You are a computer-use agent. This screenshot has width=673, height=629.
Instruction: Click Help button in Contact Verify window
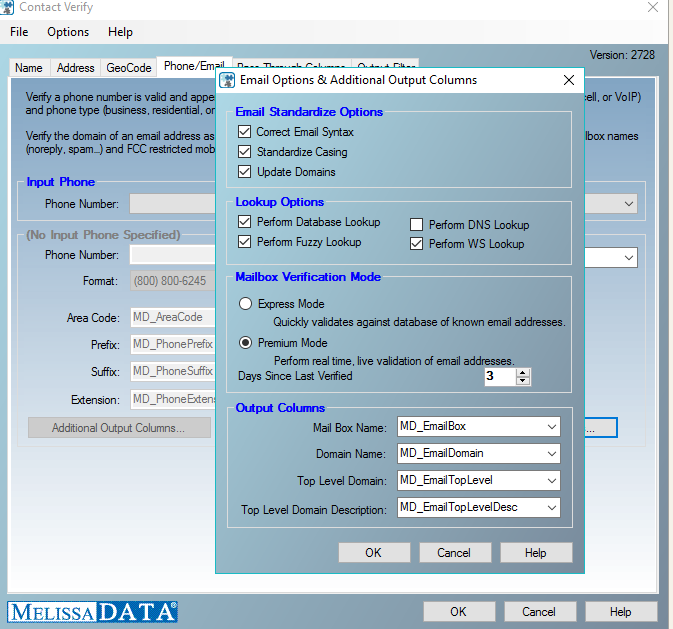click(x=621, y=611)
